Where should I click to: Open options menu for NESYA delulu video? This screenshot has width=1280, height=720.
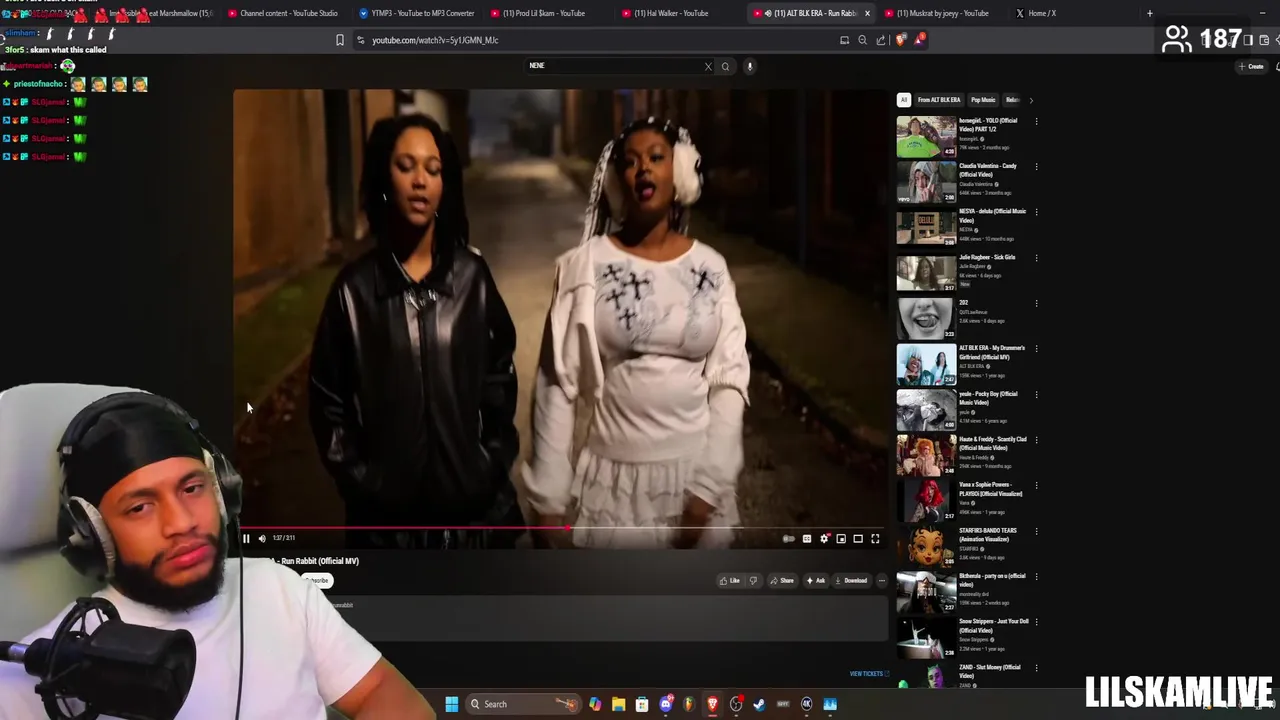[x=1036, y=213]
